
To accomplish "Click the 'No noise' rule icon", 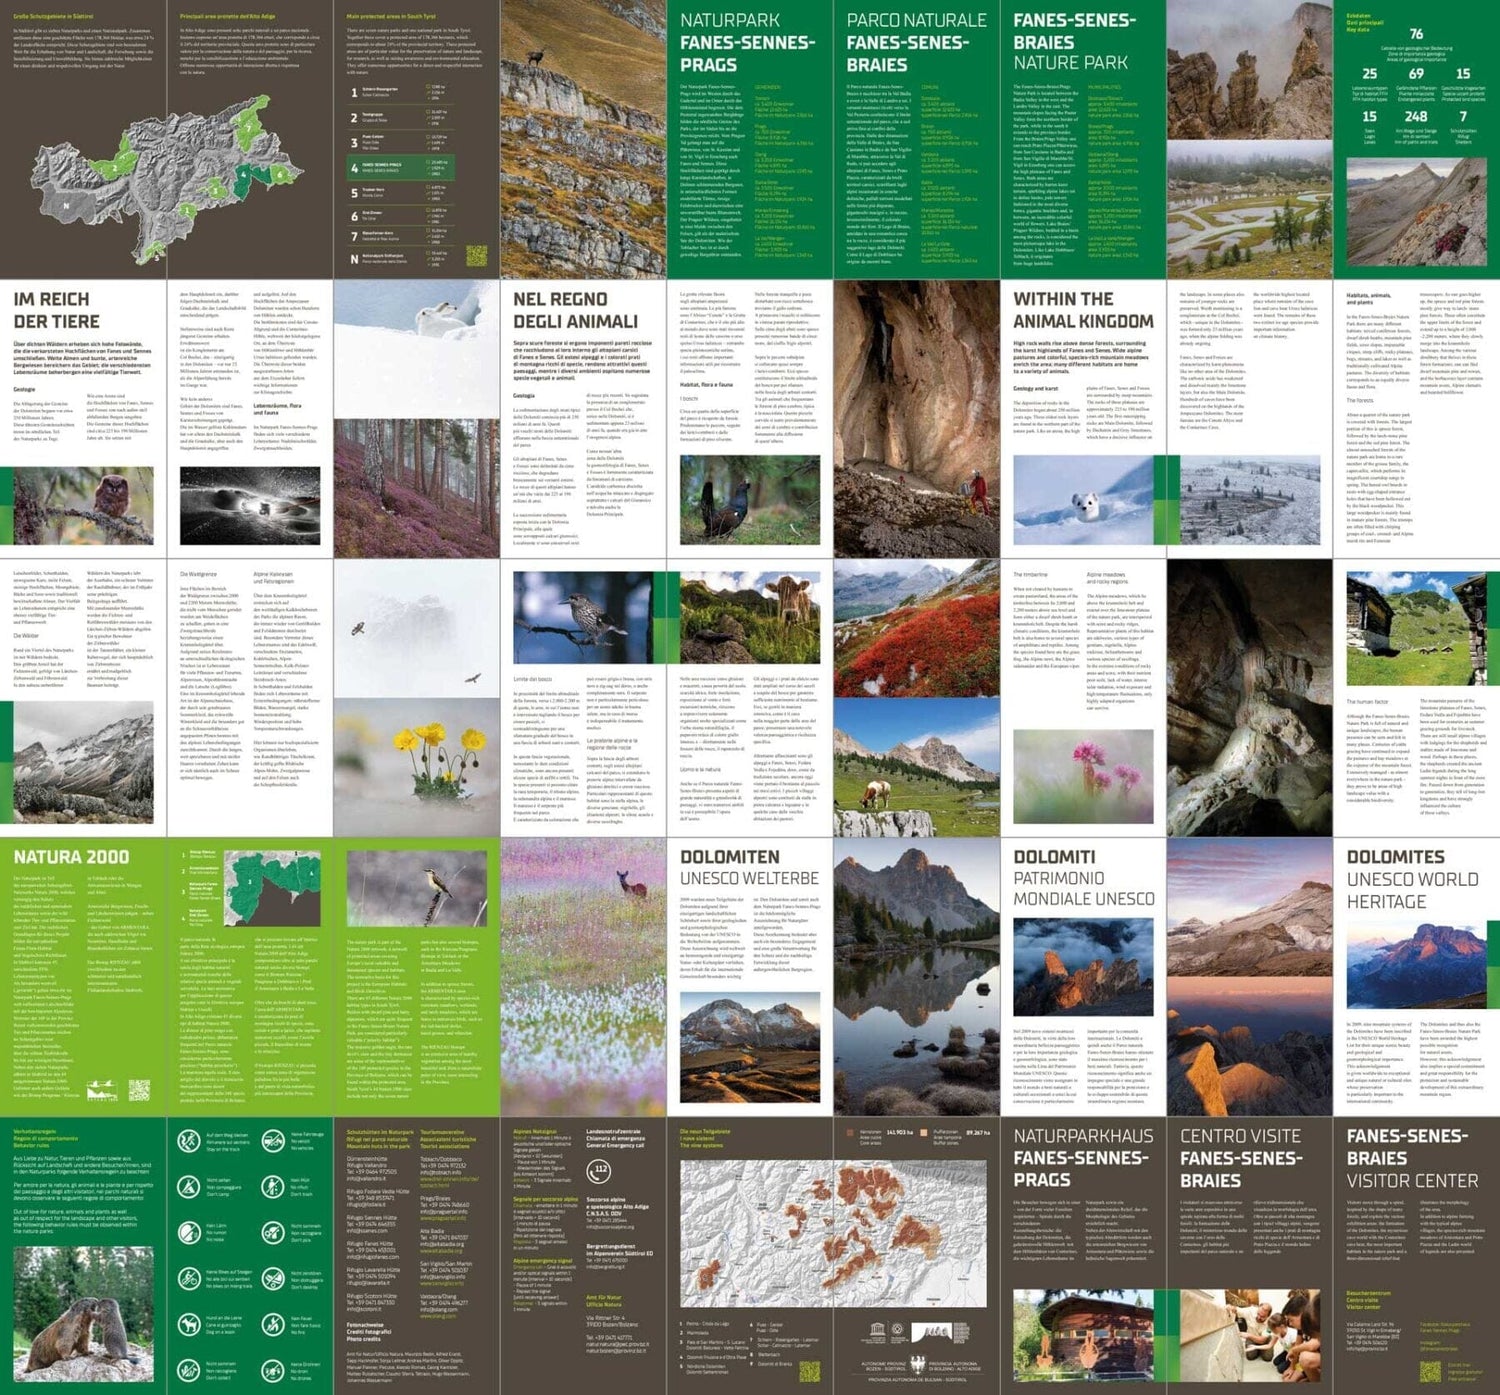I will tap(189, 1231).
